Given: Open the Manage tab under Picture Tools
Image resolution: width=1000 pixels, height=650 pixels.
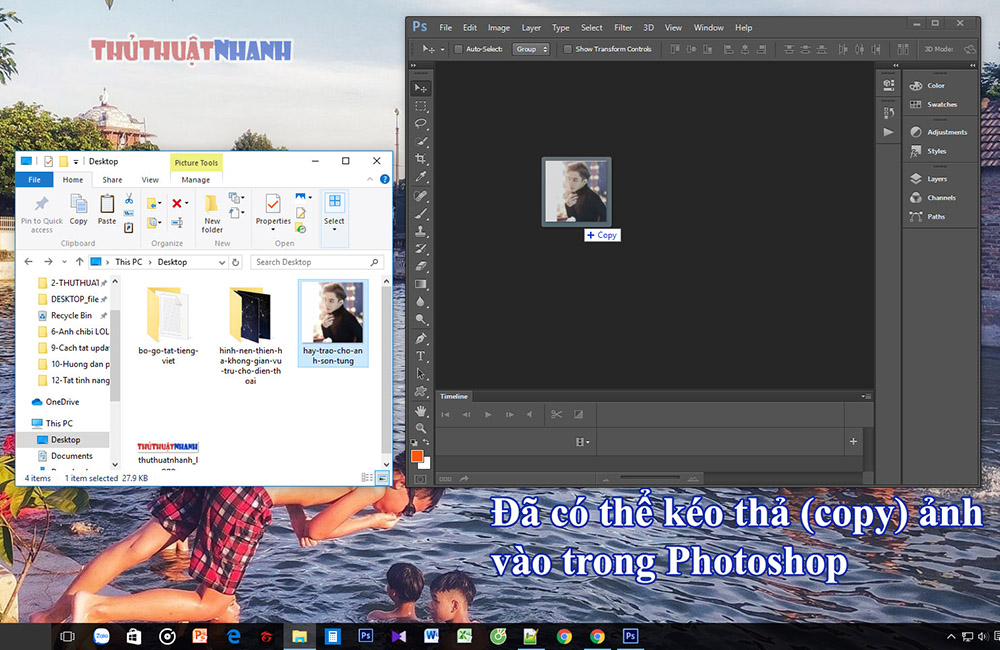Looking at the screenshot, I should click(196, 180).
